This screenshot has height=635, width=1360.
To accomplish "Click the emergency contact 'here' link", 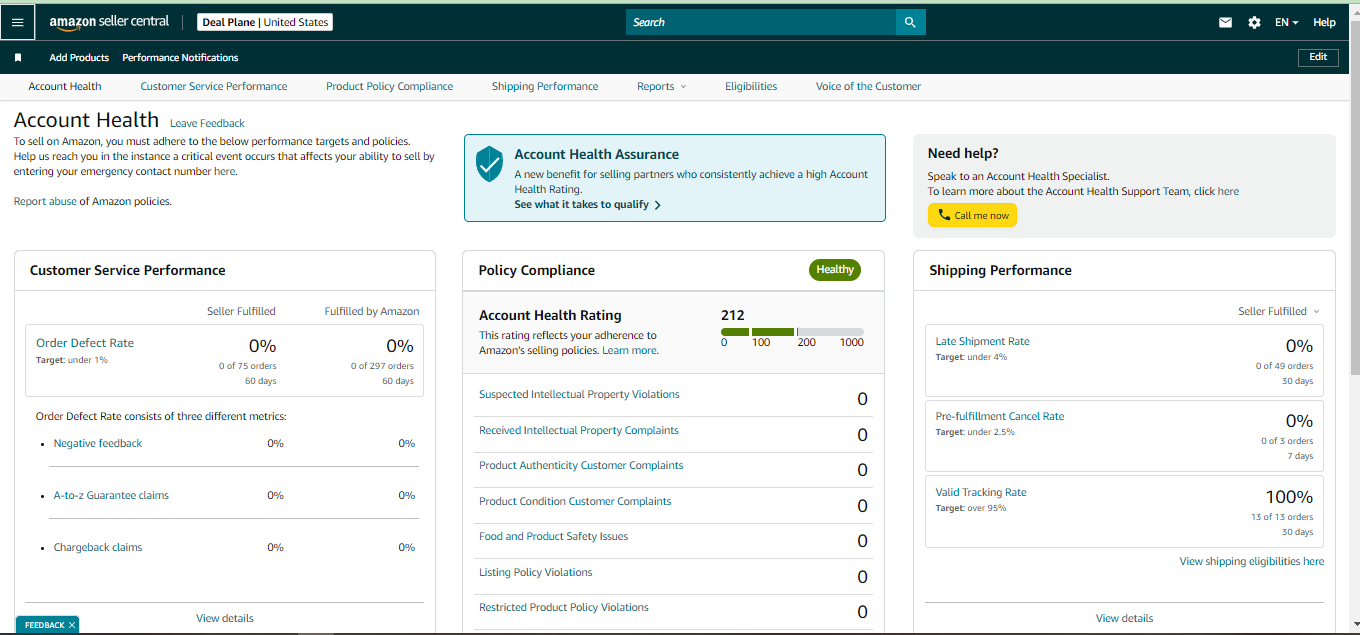I will [225, 172].
